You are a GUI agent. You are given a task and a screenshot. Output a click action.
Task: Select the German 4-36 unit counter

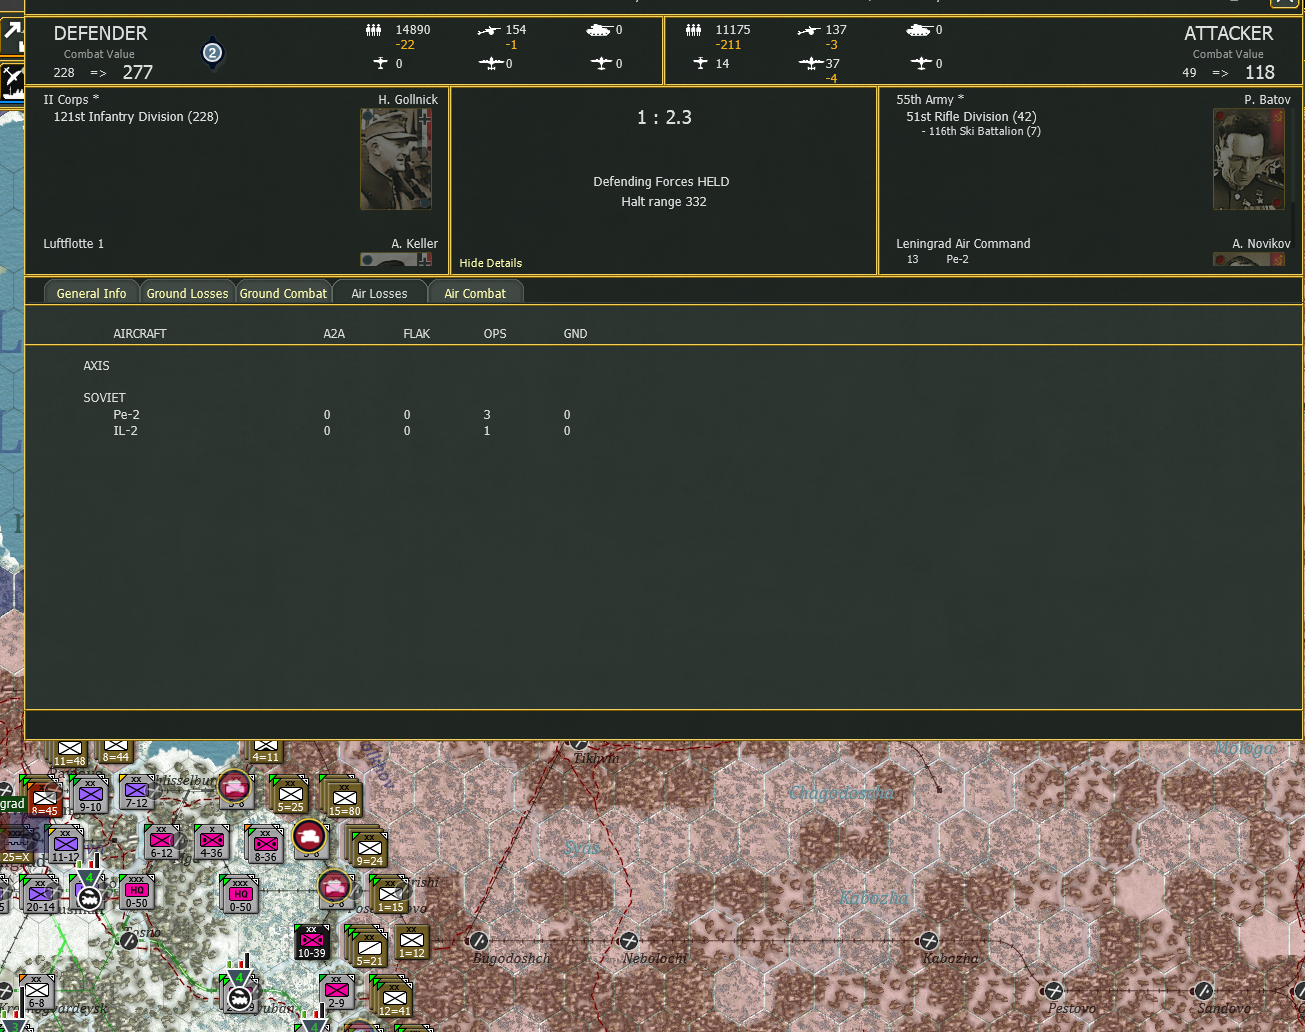[212, 841]
